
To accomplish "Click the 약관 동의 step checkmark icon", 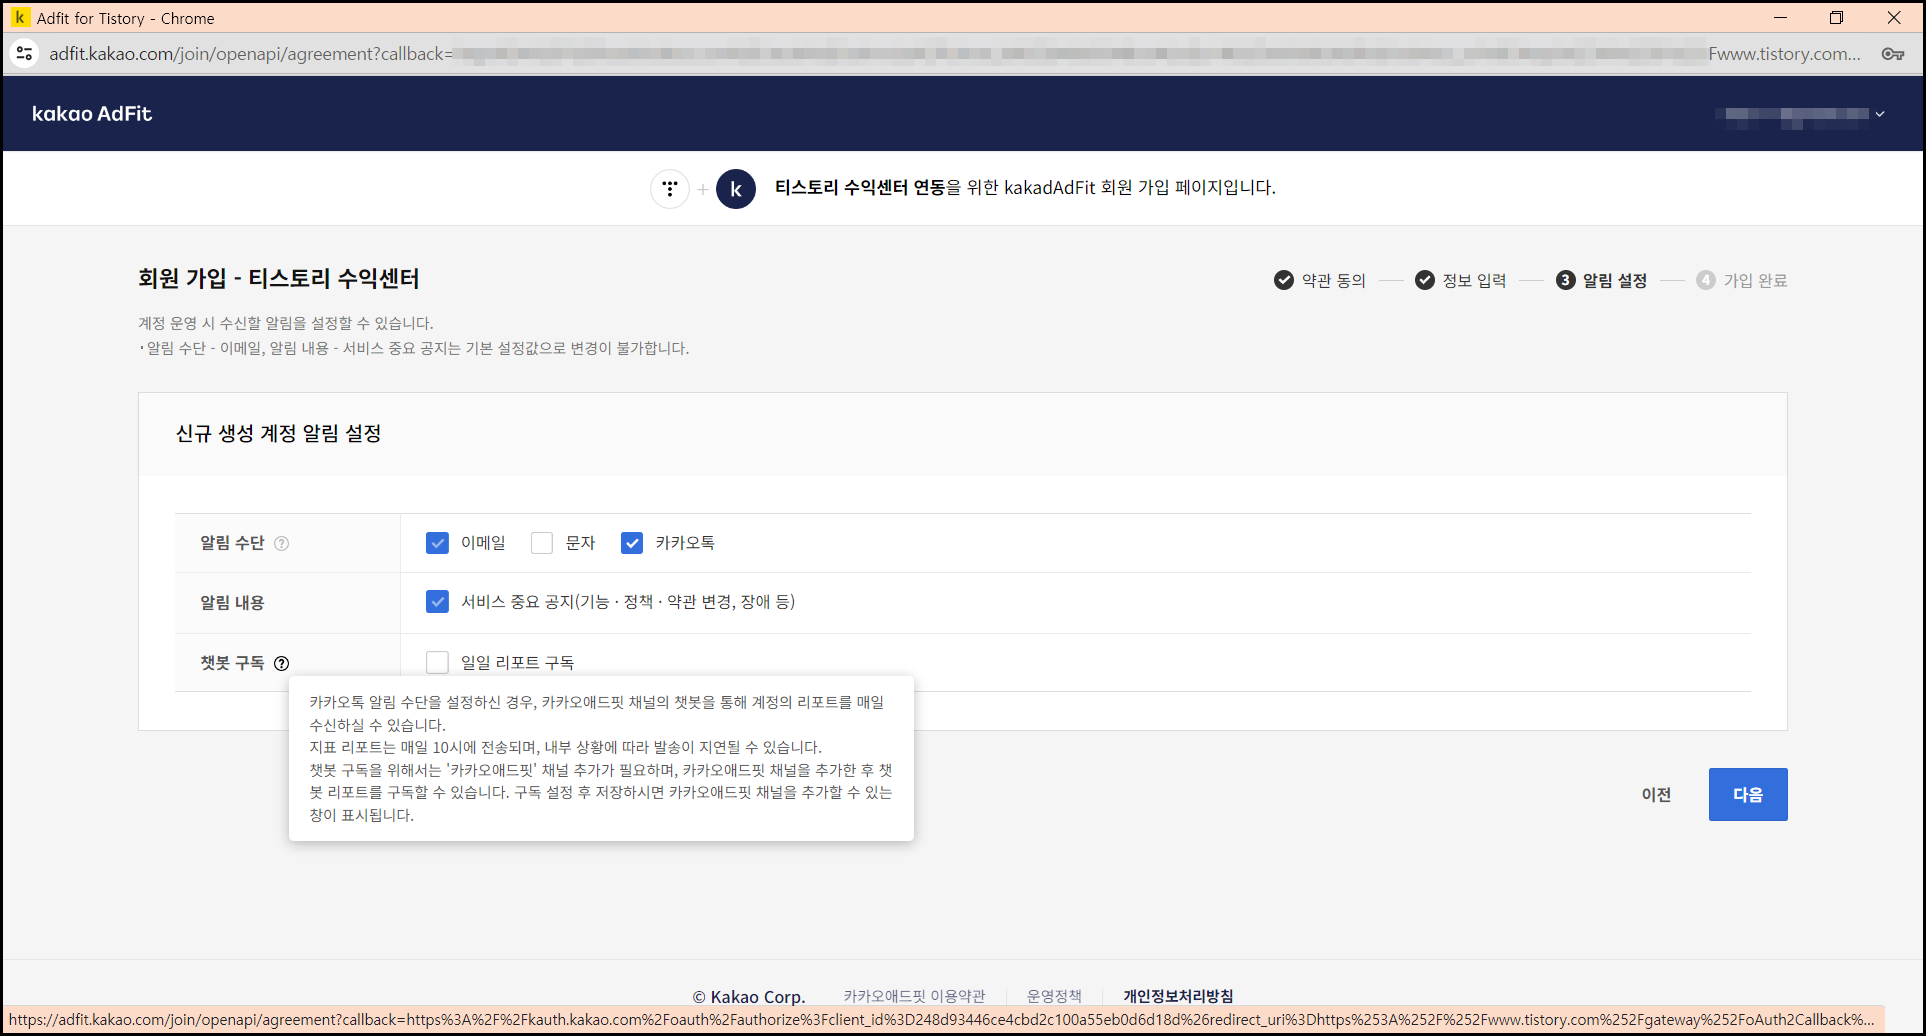I will [1284, 281].
